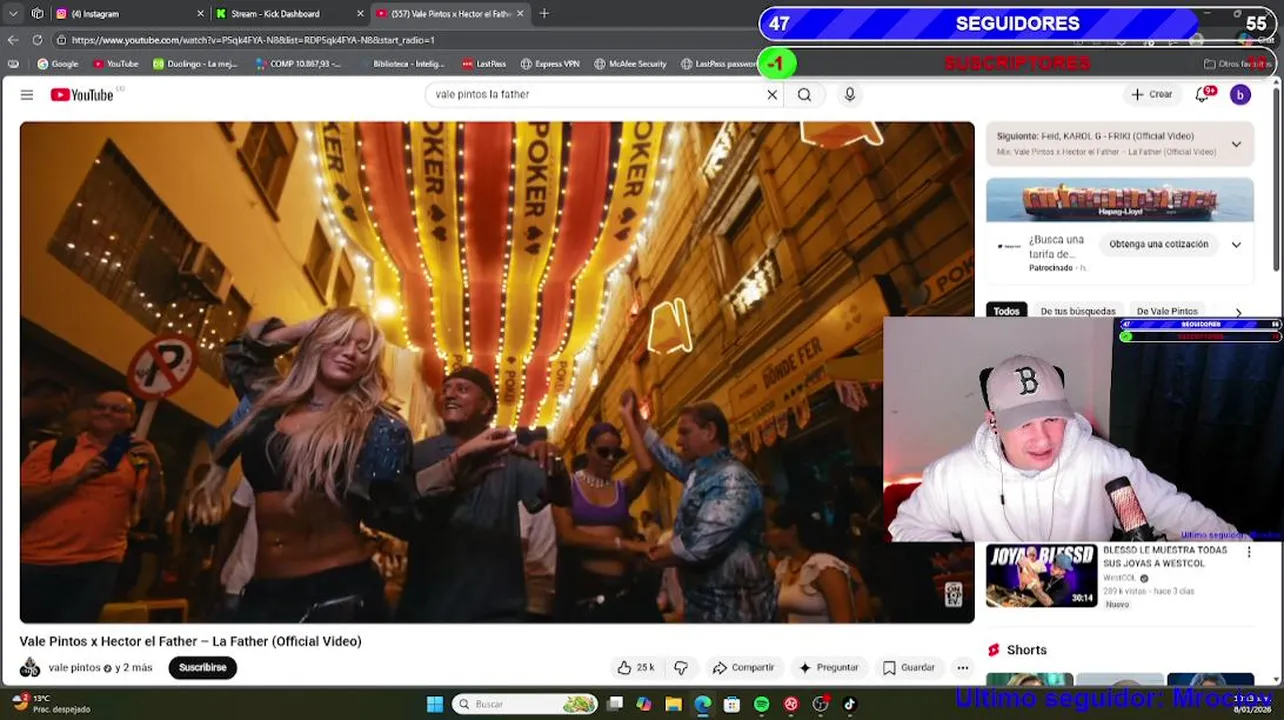Image resolution: width=1284 pixels, height=720 pixels.
Task: Open a new browser tab
Action: [544, 14]
